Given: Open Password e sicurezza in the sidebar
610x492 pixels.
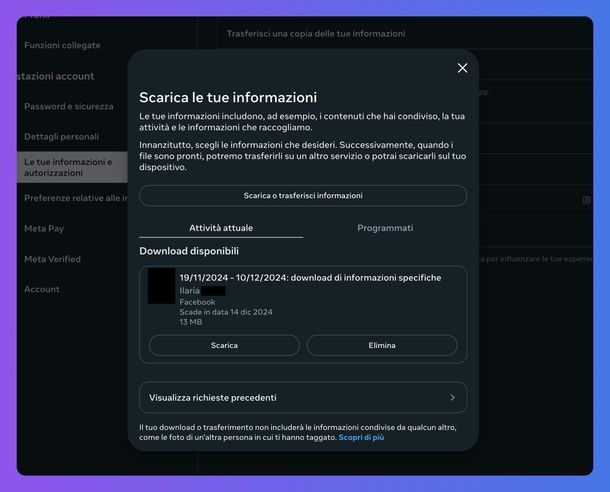Looking at the screenshot, I should (x=69, y=107).
